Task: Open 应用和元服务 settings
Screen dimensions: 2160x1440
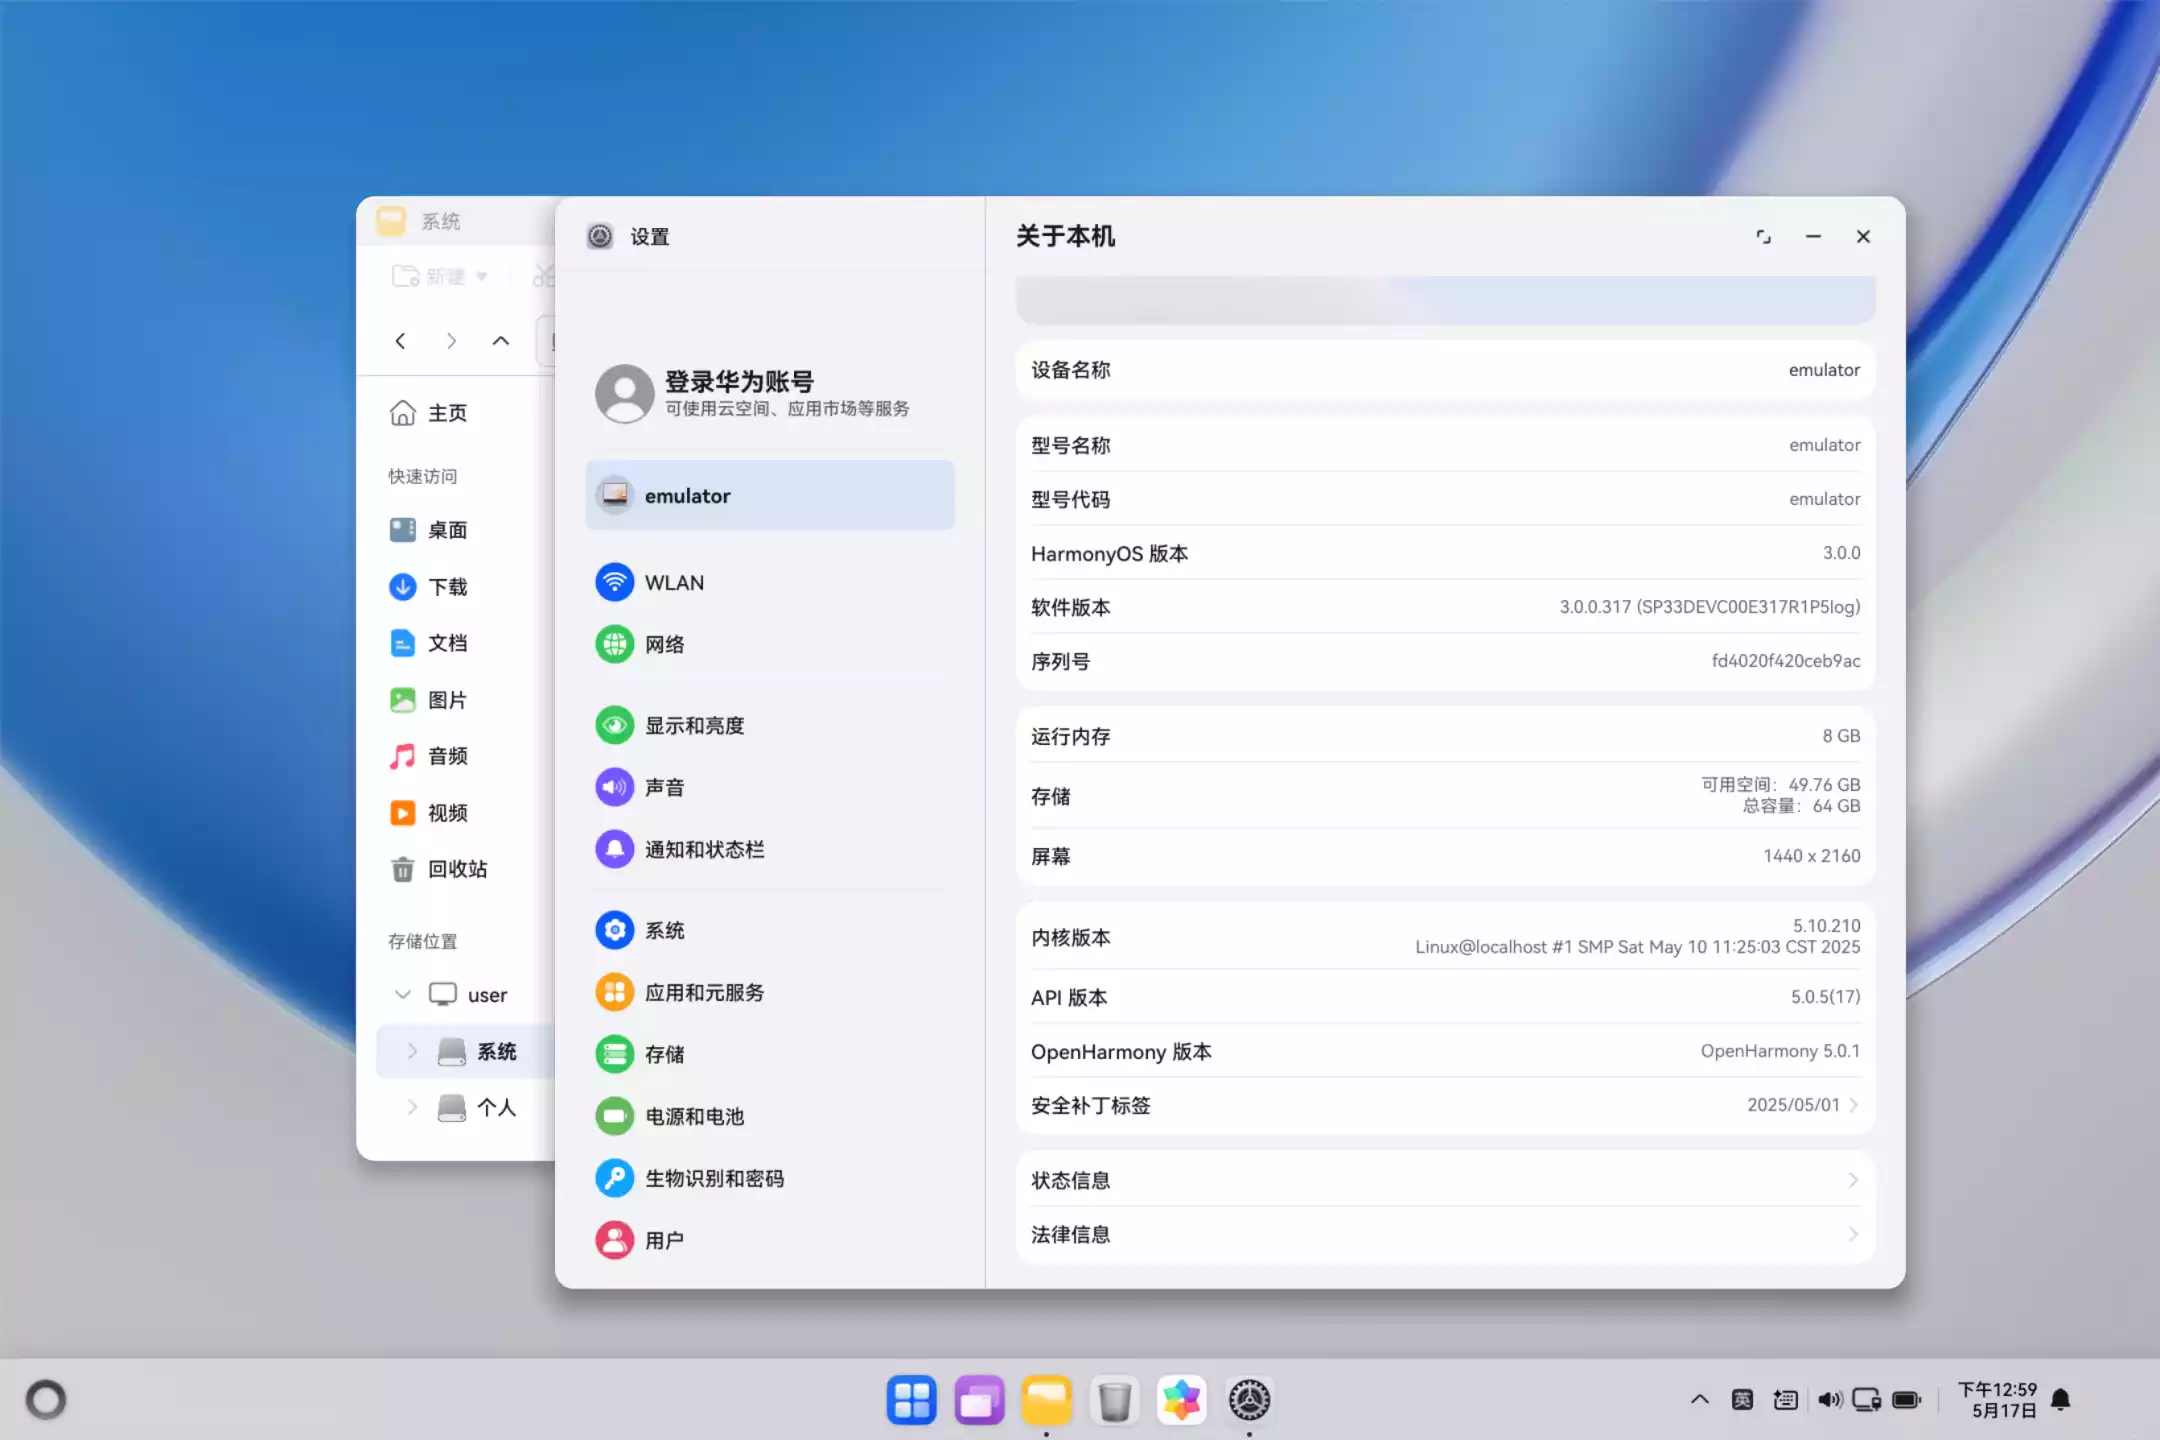Action: coord(770,992)
